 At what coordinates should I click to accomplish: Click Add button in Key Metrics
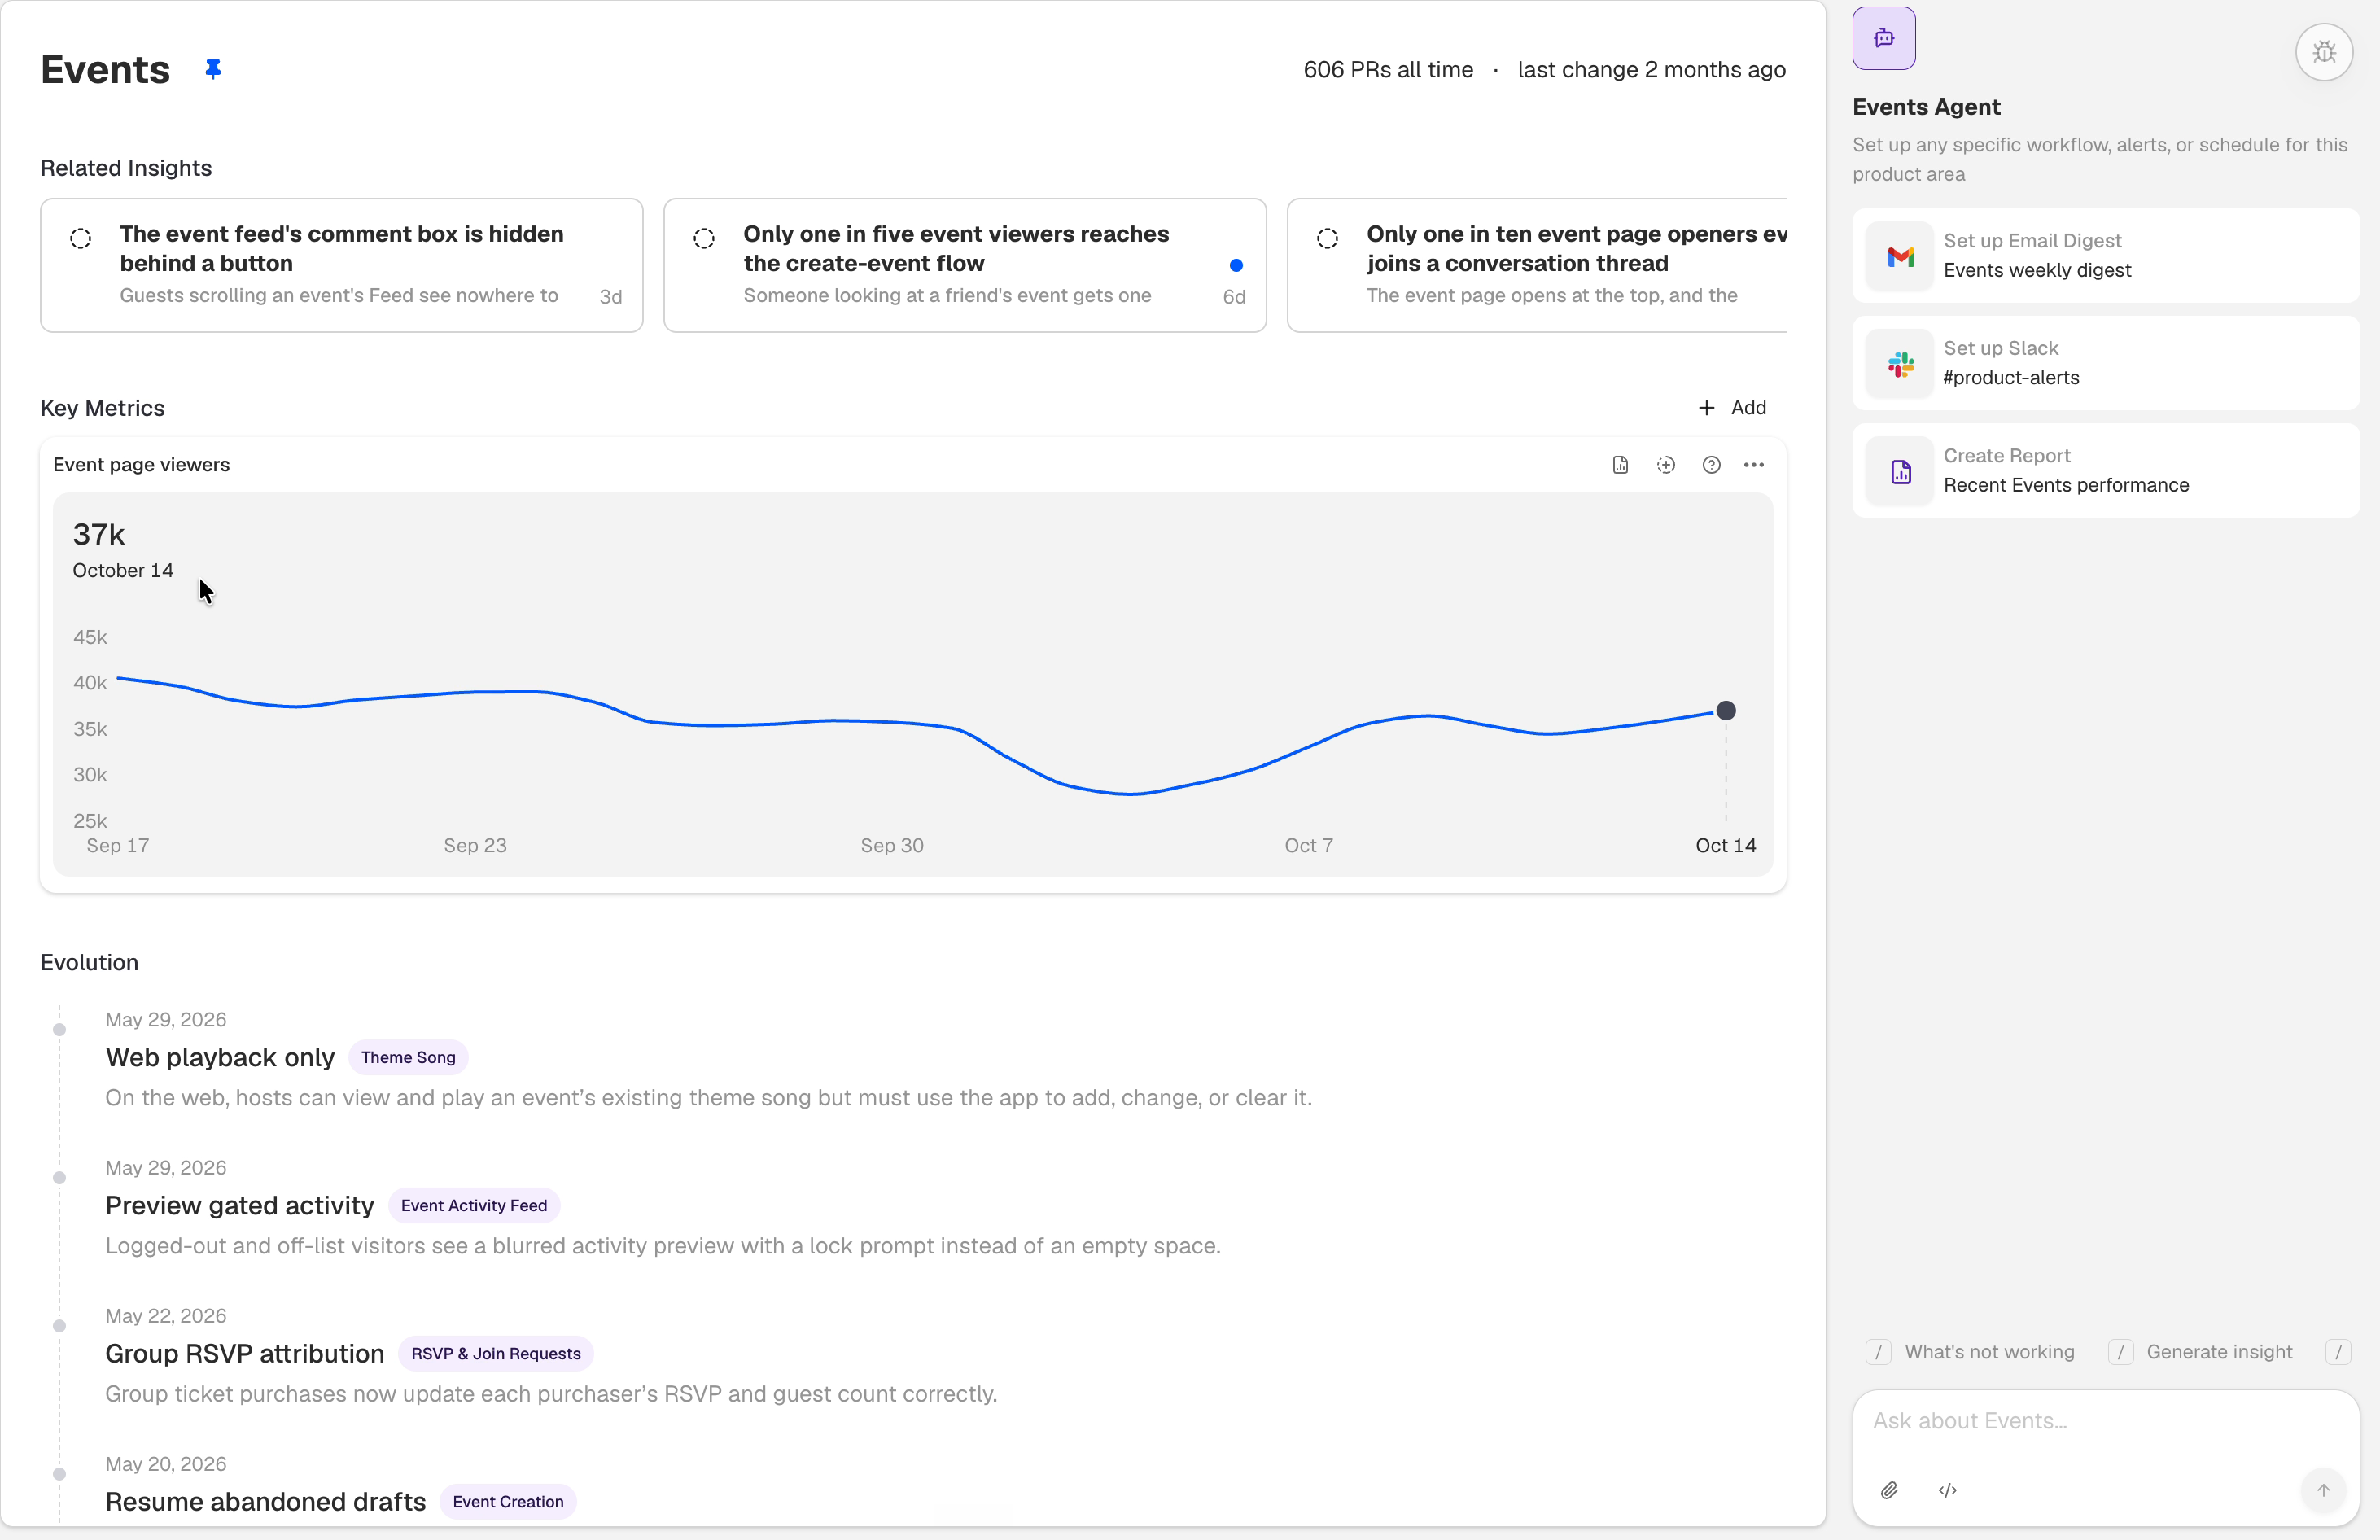click(x=1732, y=408)
